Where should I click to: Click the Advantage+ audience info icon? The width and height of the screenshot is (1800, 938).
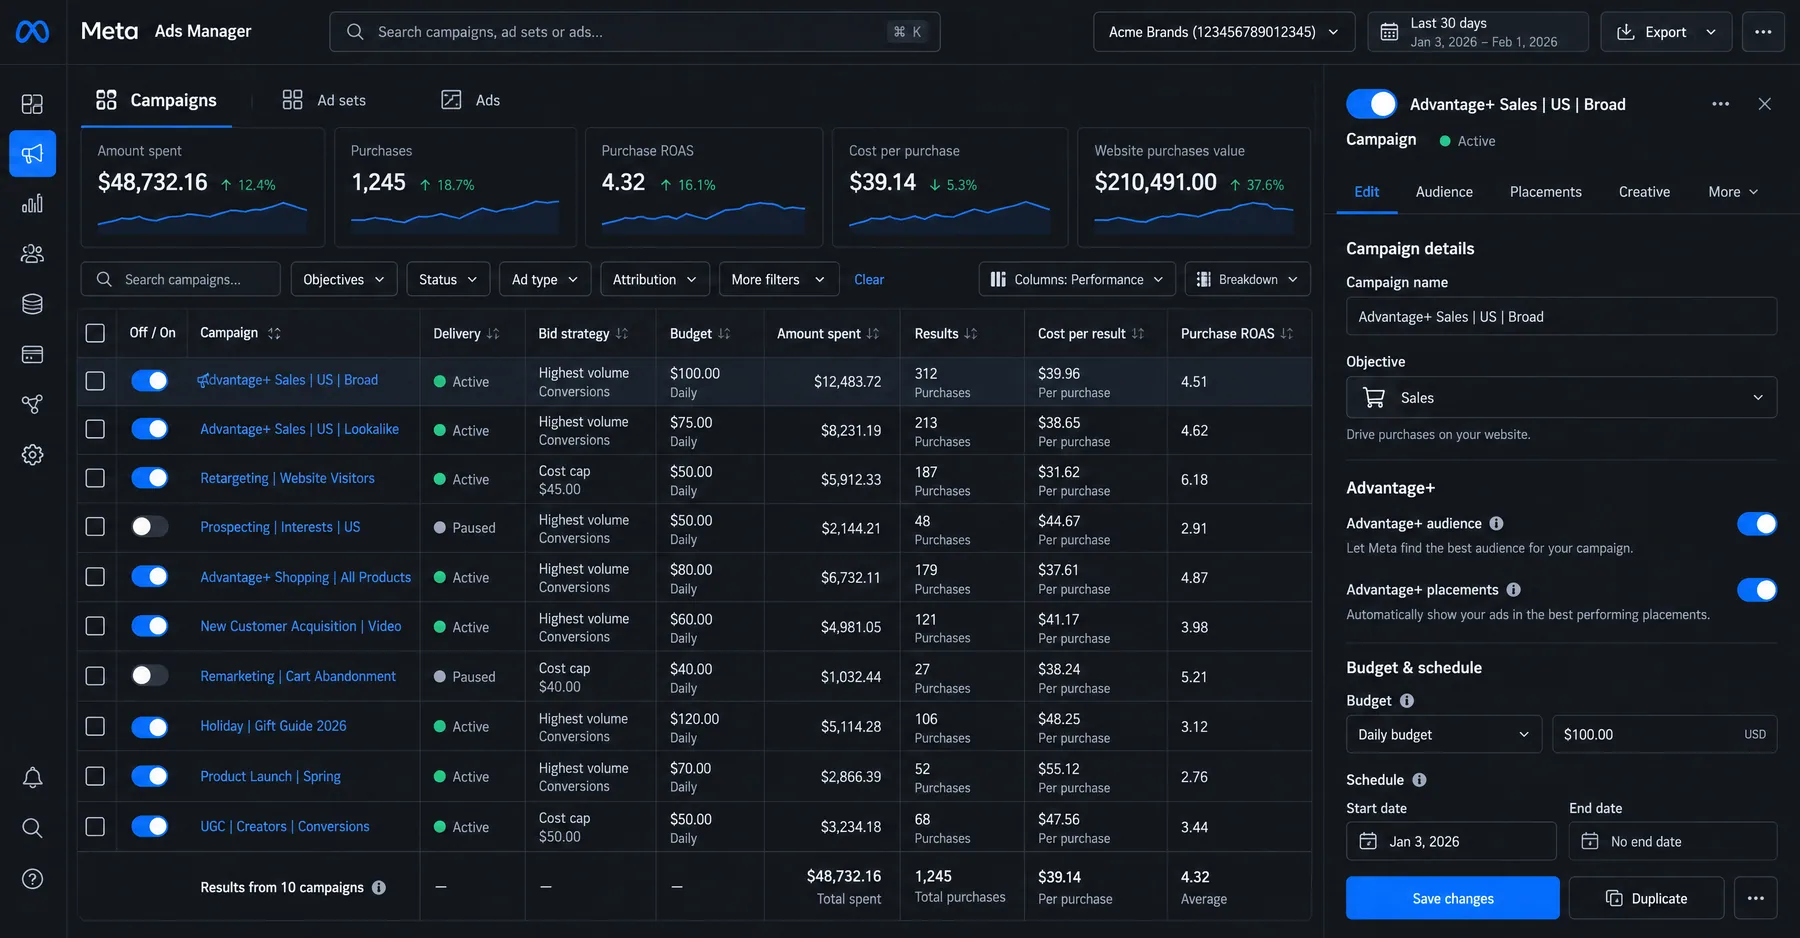click(x=1496, y=523)
